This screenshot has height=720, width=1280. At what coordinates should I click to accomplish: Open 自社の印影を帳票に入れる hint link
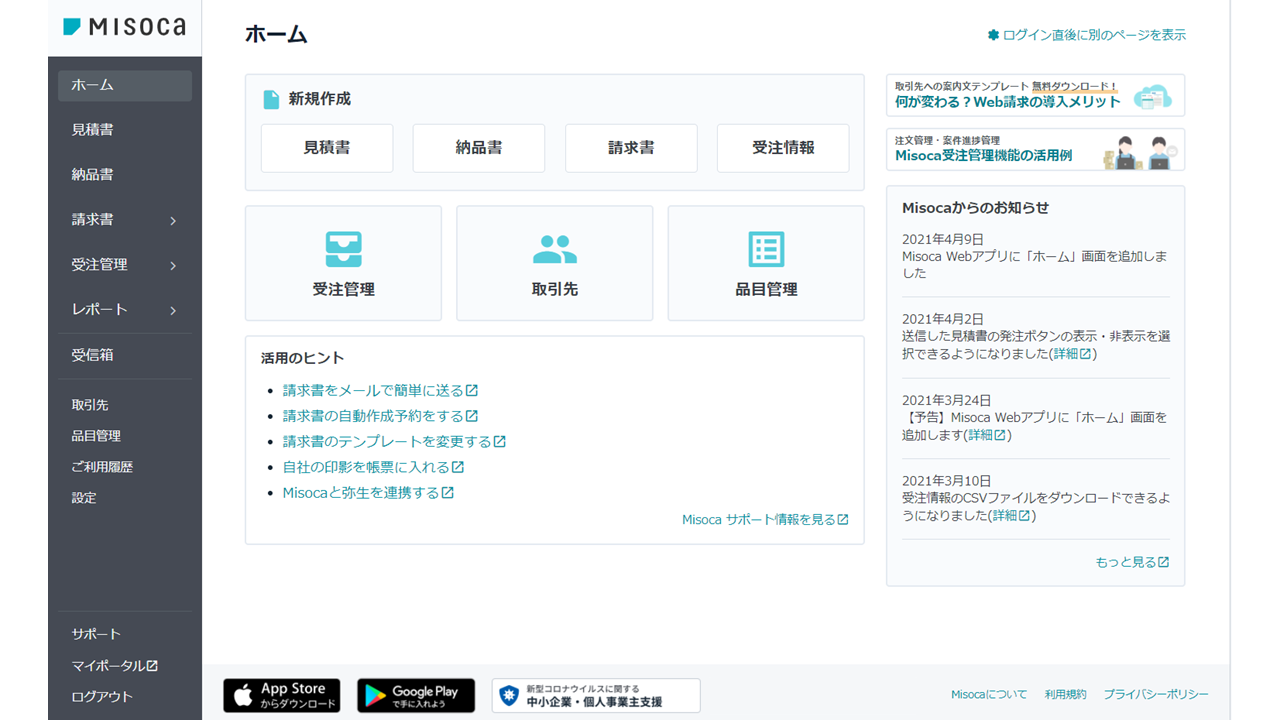tap(366, 467)
